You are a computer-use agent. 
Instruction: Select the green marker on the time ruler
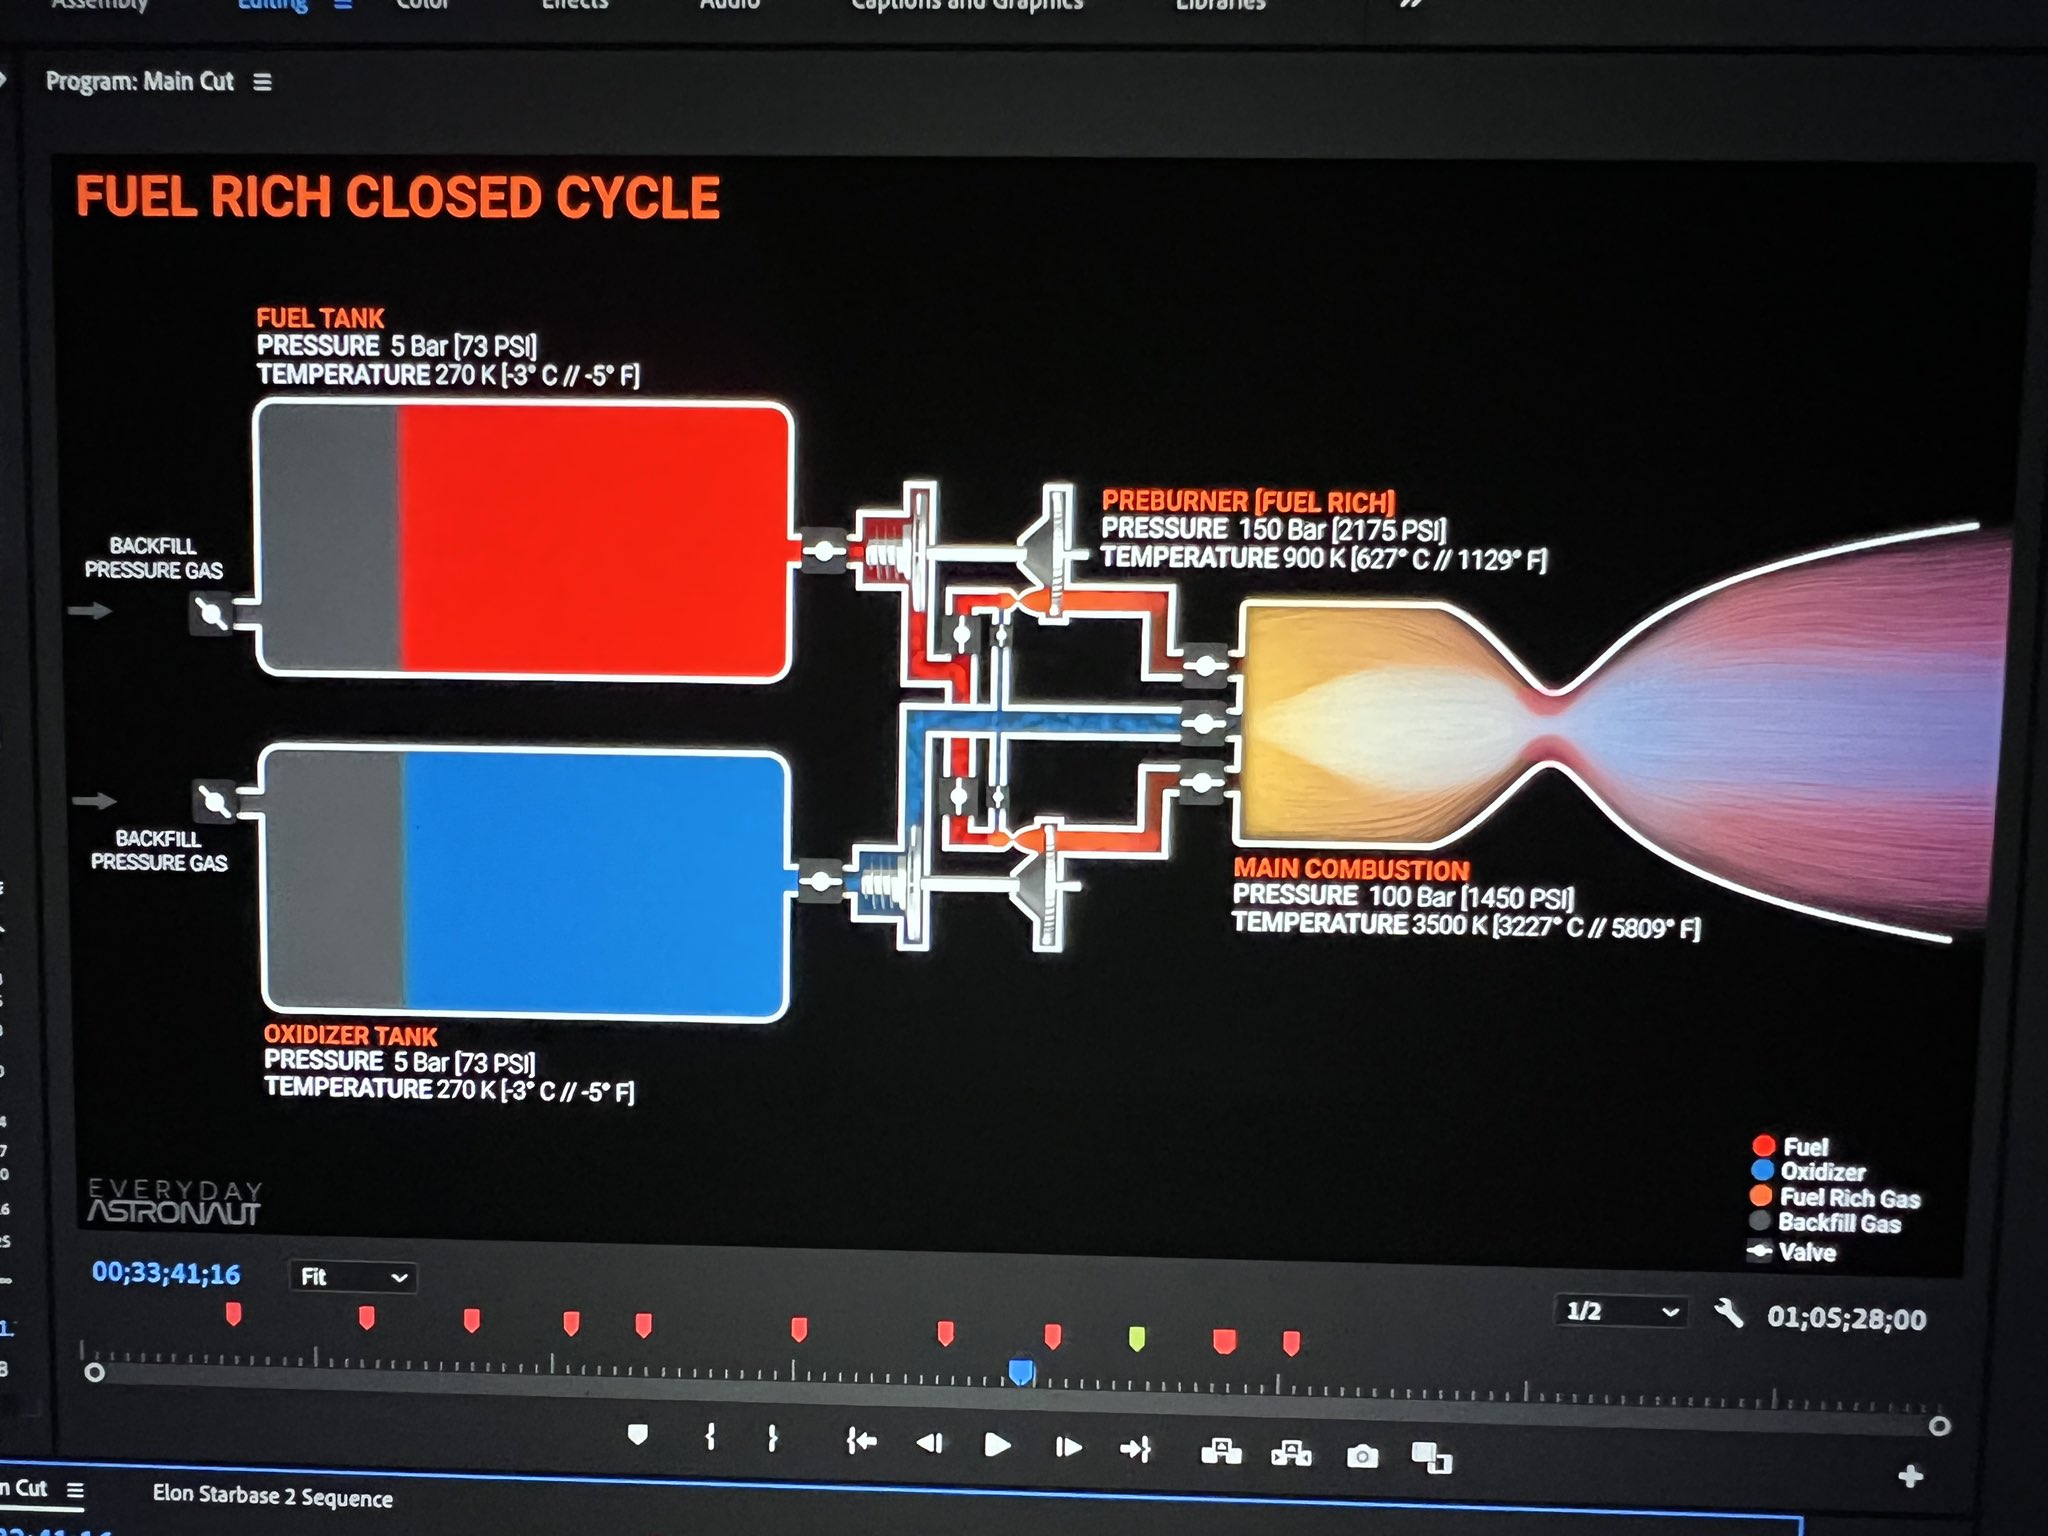pyautogui.click(x=1136, y=1338)
